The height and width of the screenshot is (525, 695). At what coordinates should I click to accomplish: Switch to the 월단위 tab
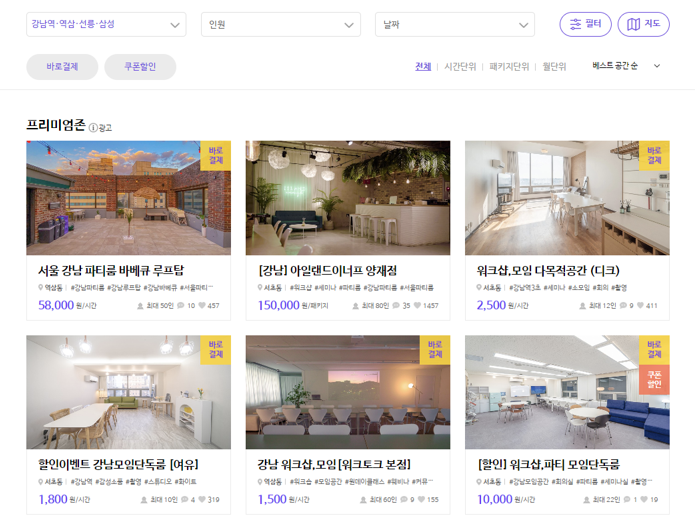[554, 67]
